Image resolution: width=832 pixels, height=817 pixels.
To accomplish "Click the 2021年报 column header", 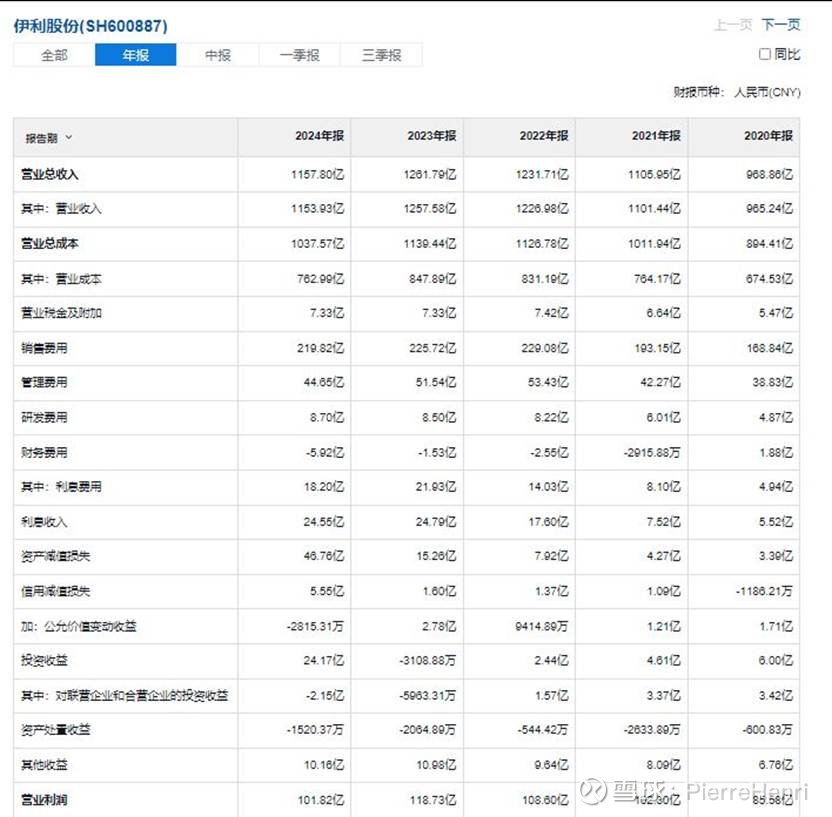I will pos(656,136).
